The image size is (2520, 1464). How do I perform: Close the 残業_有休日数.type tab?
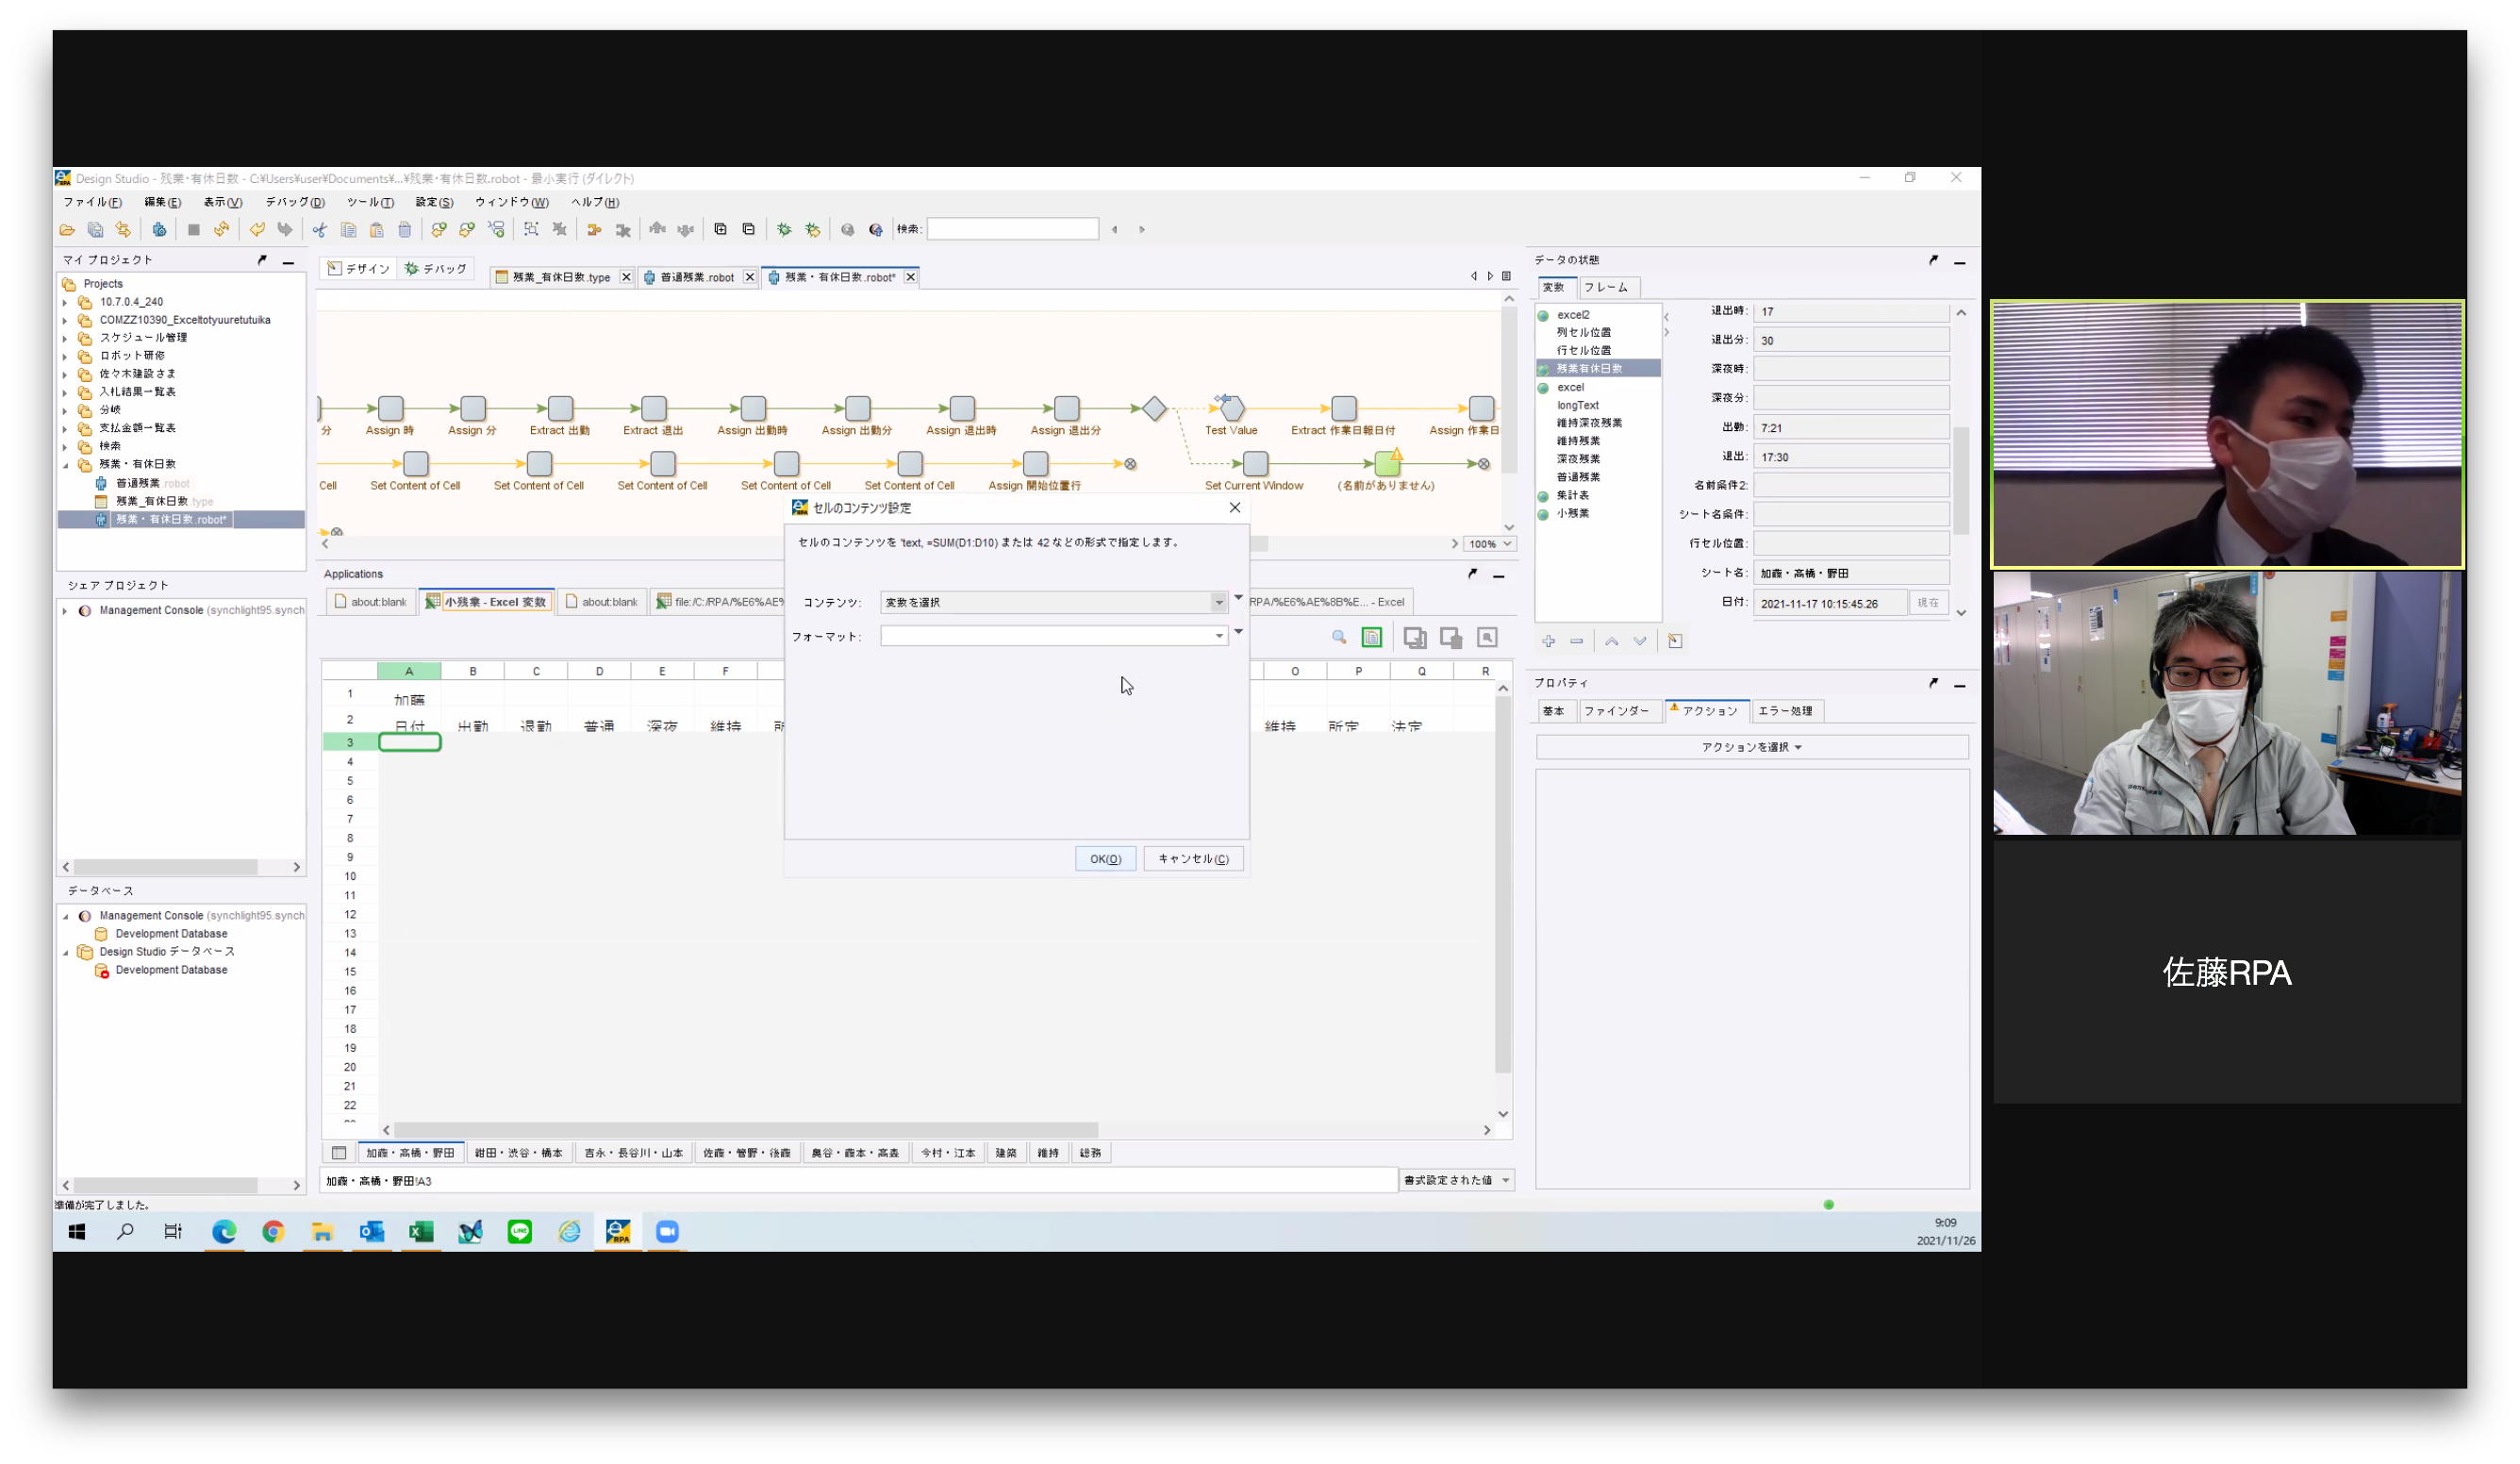(x=626, y=278)
